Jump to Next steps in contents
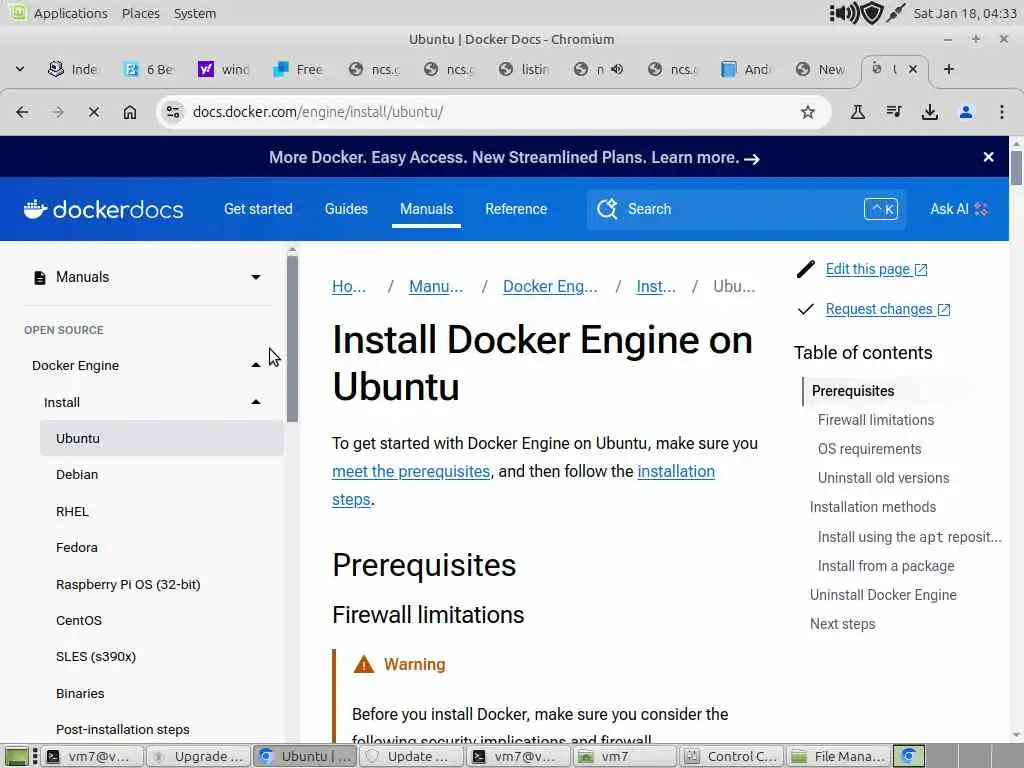1024x768 pixels. point(842,624)
